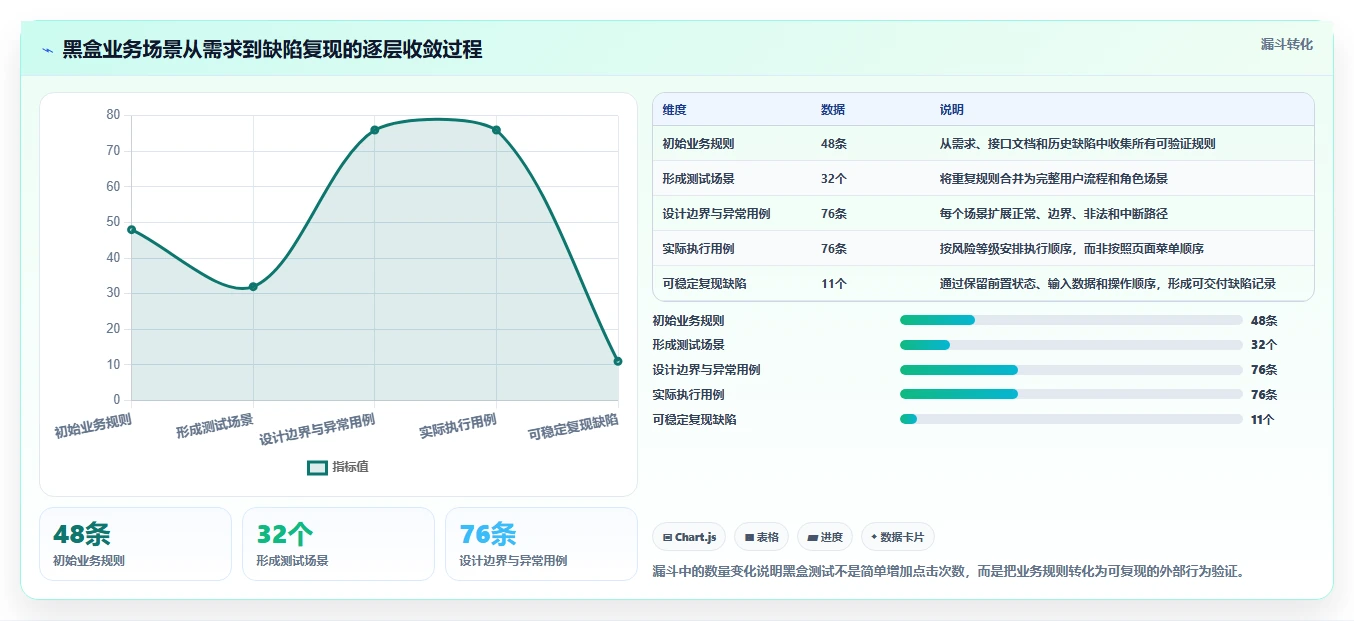Click the 形成测试场景 progress bar
Screen dimensions: 1354x621
click(1071, 345)
